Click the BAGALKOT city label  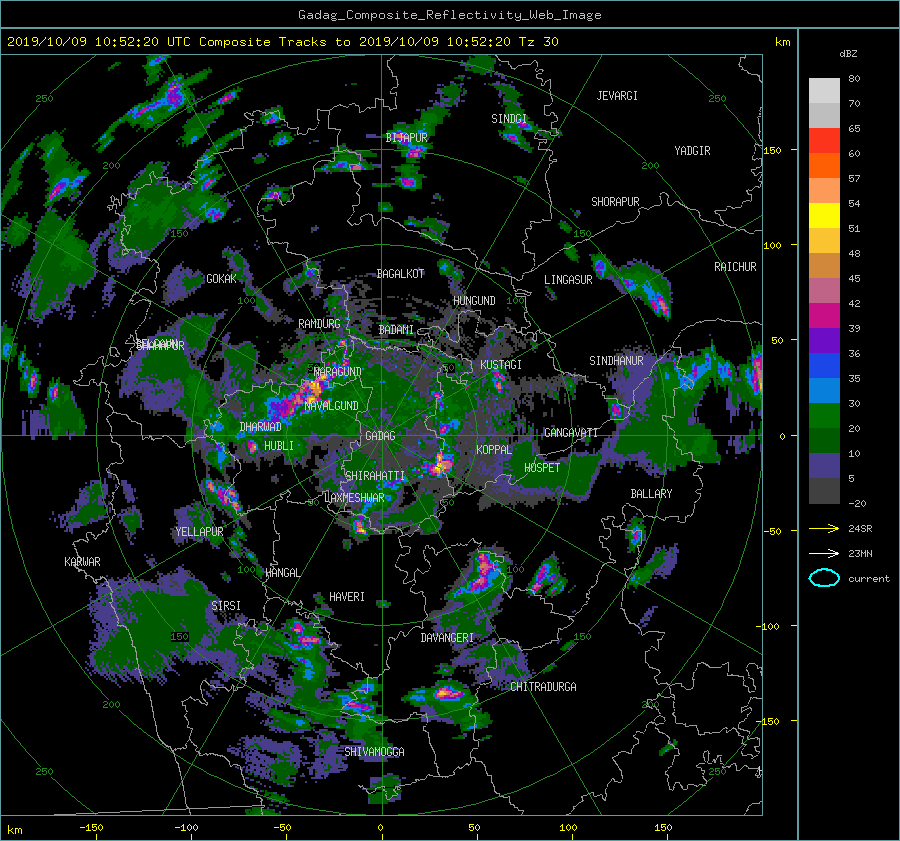point(400,274)
